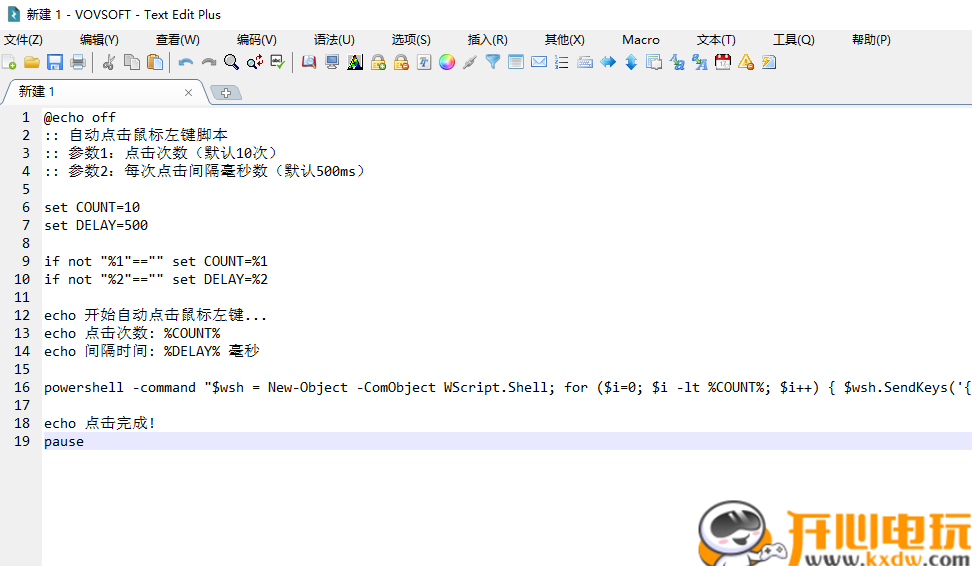The image size is (972, 566).
Task: Run spell check with the abc checkmark icon
Action: tap(277, 62)
